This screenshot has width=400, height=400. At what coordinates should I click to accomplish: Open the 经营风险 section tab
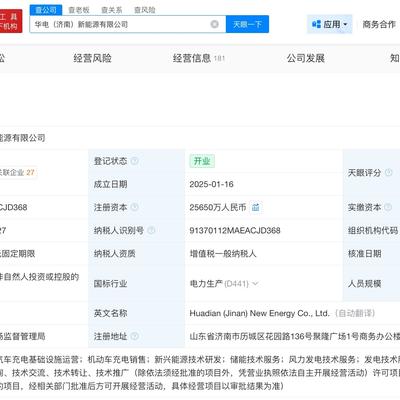93,58
